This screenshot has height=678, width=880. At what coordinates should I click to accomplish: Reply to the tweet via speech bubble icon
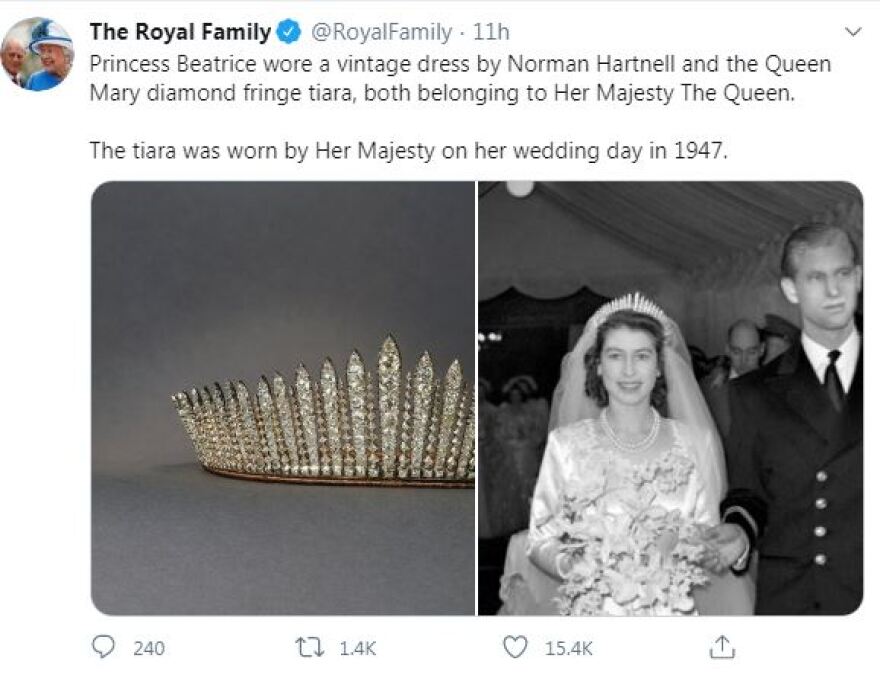click(104, 648)
